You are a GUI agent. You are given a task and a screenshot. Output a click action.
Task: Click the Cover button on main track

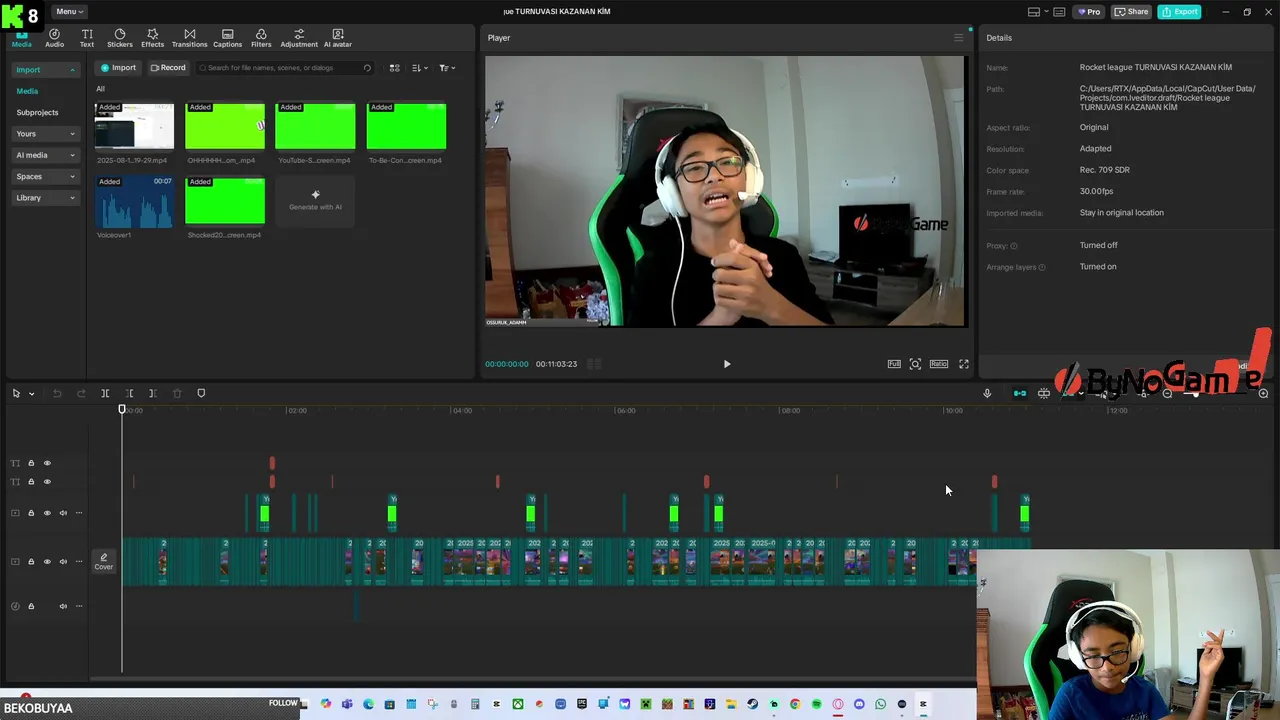click(x=104, y=562)
